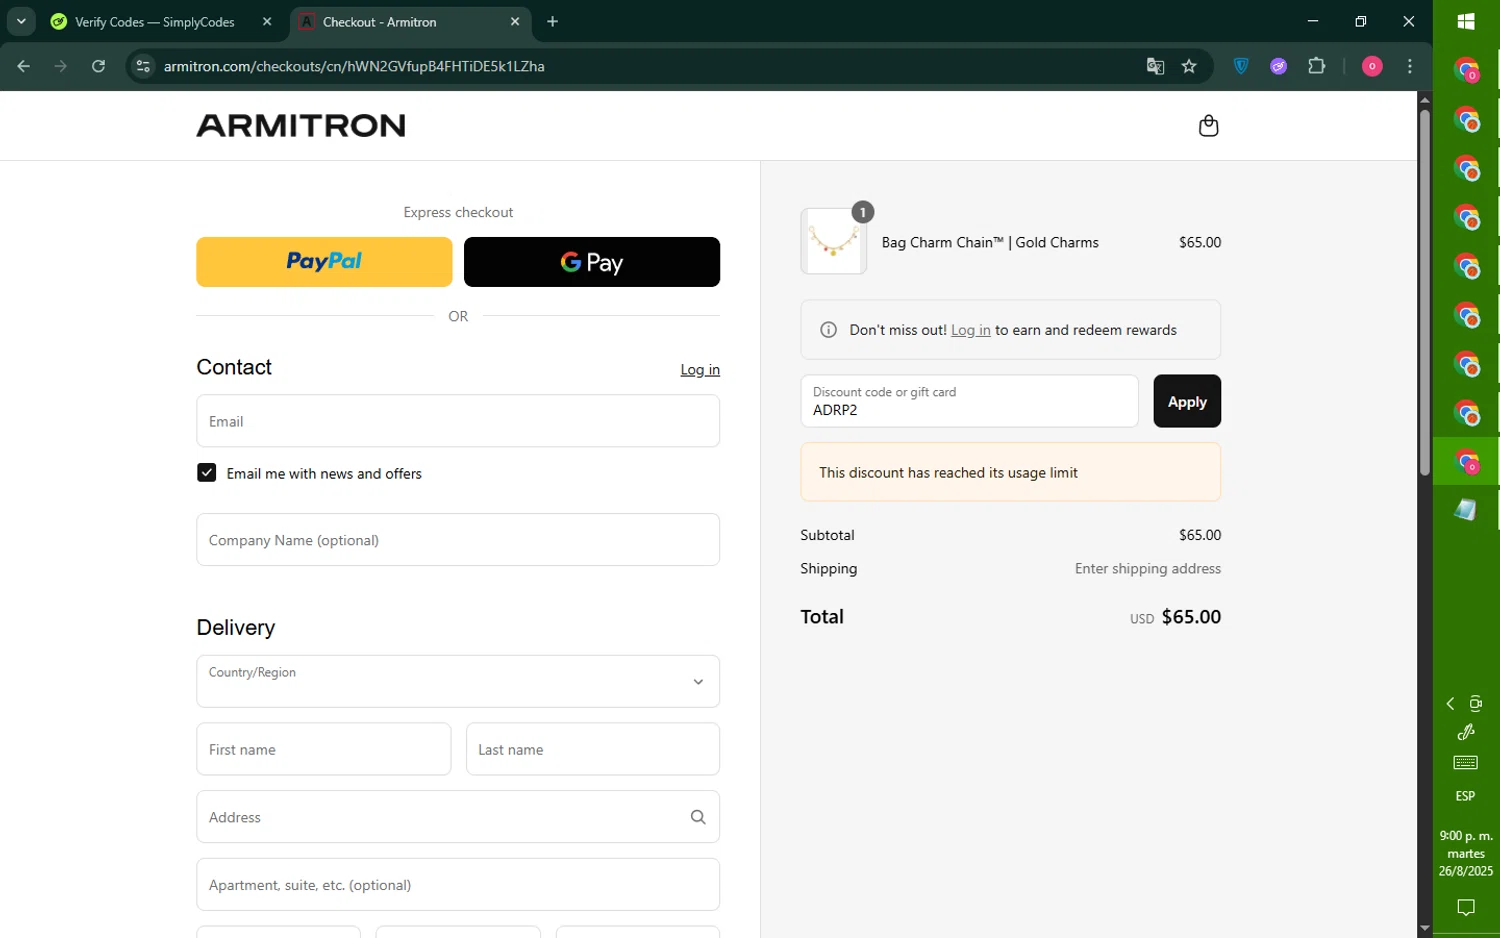Open the touch keyboard icon
Image resolution: width=1500 pixels, height=938 pixels.
(x=1466, y=763)
